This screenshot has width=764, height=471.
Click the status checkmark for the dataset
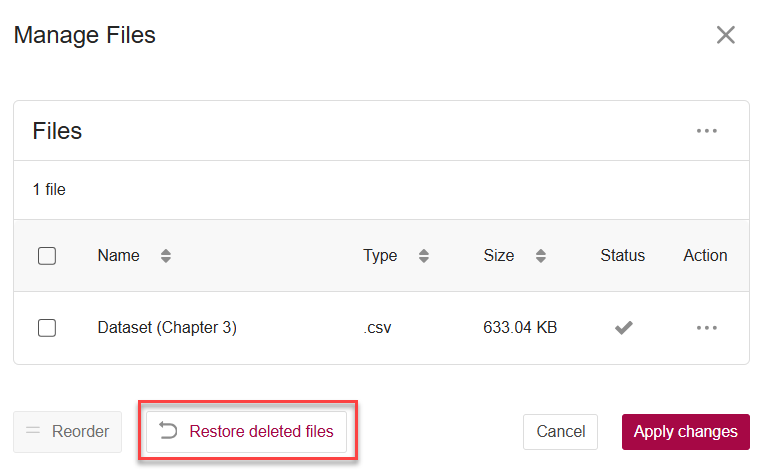(623, 327)
